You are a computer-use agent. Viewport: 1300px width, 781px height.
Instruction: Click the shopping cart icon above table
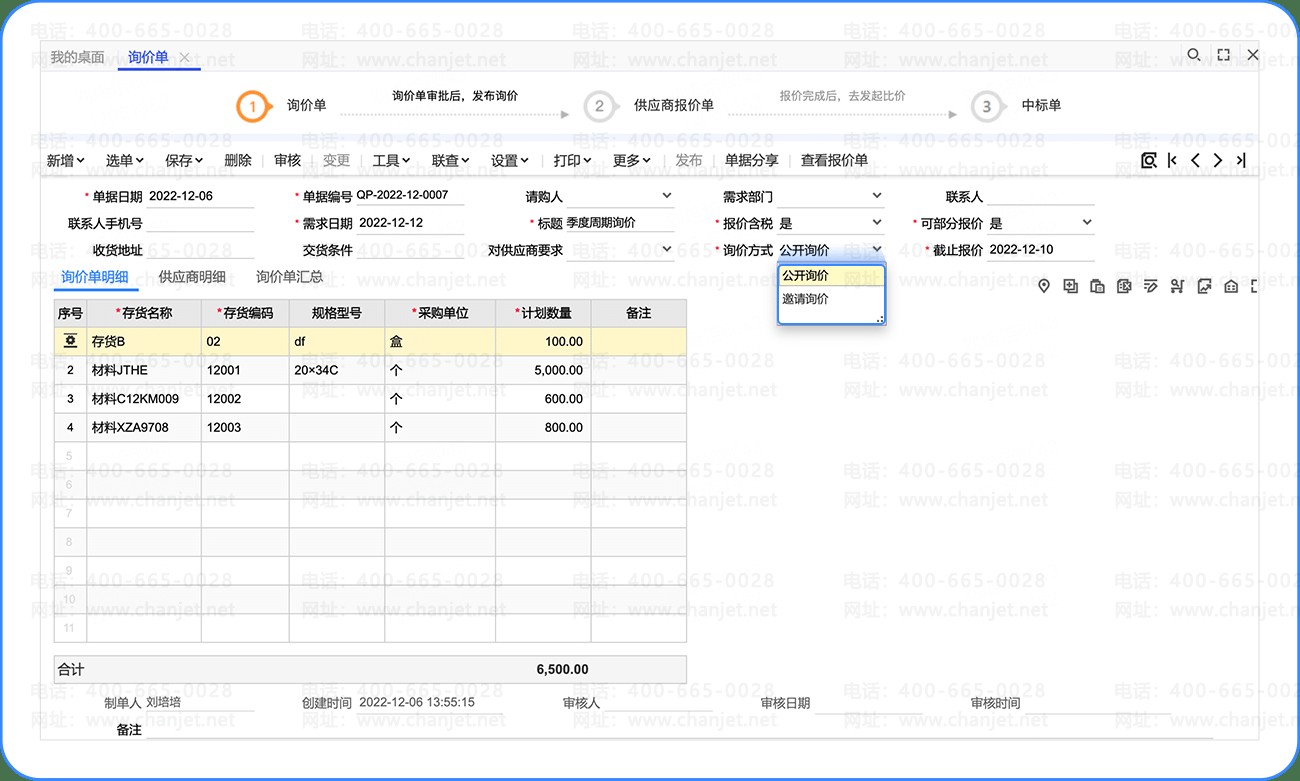1176,287
